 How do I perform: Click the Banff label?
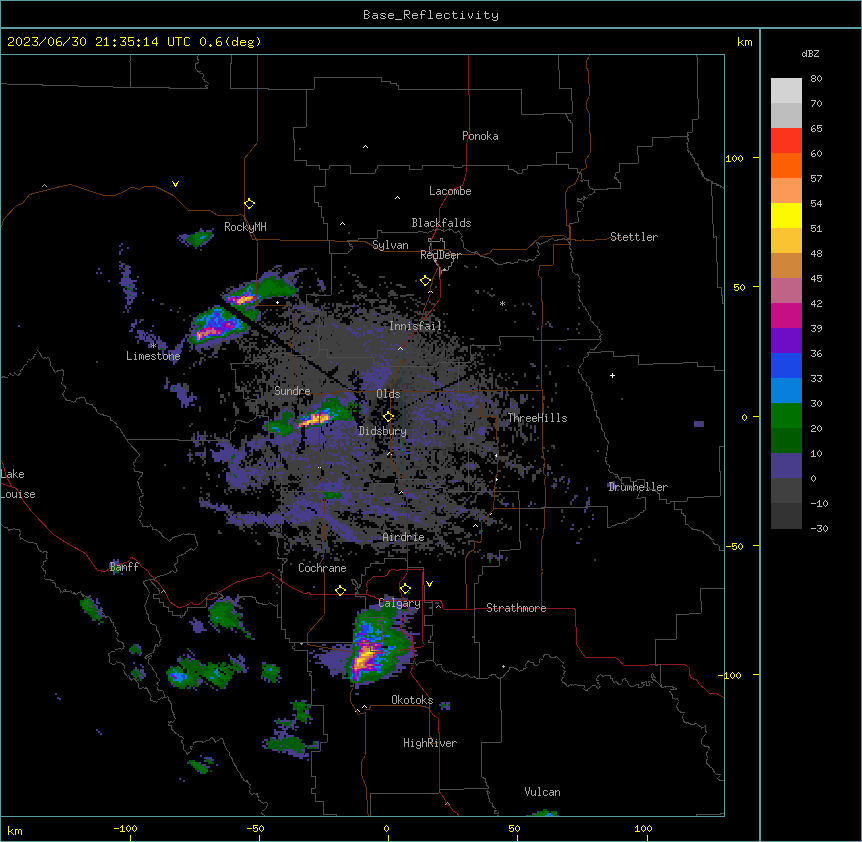point(124,567)
